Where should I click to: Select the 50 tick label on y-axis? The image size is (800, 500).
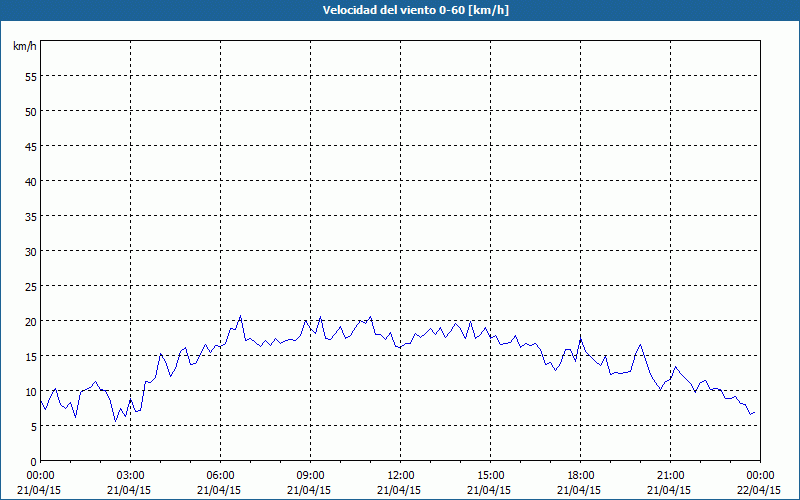[30, 111]
